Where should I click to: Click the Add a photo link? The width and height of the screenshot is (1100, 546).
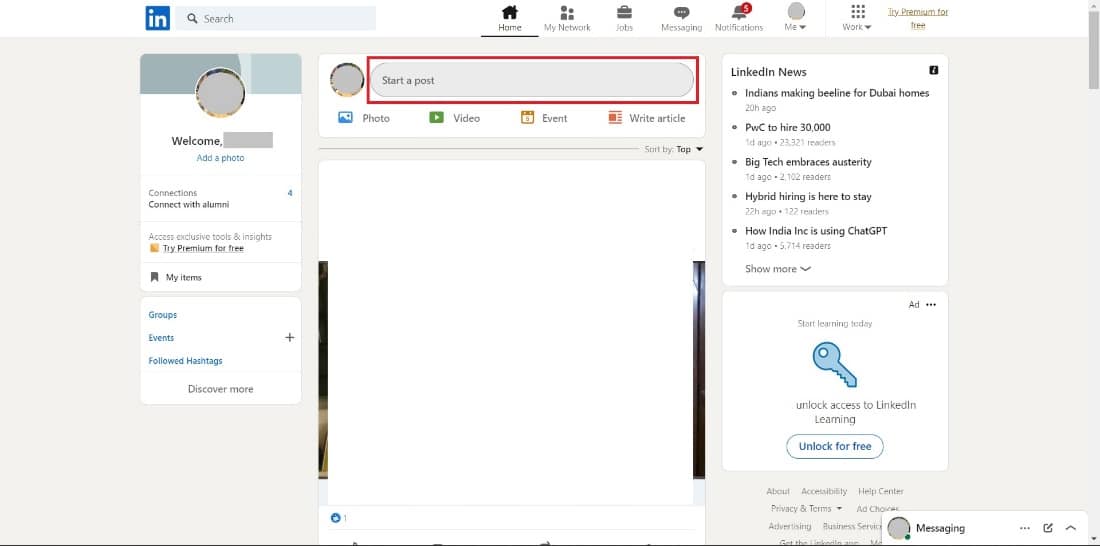[220, 158]
